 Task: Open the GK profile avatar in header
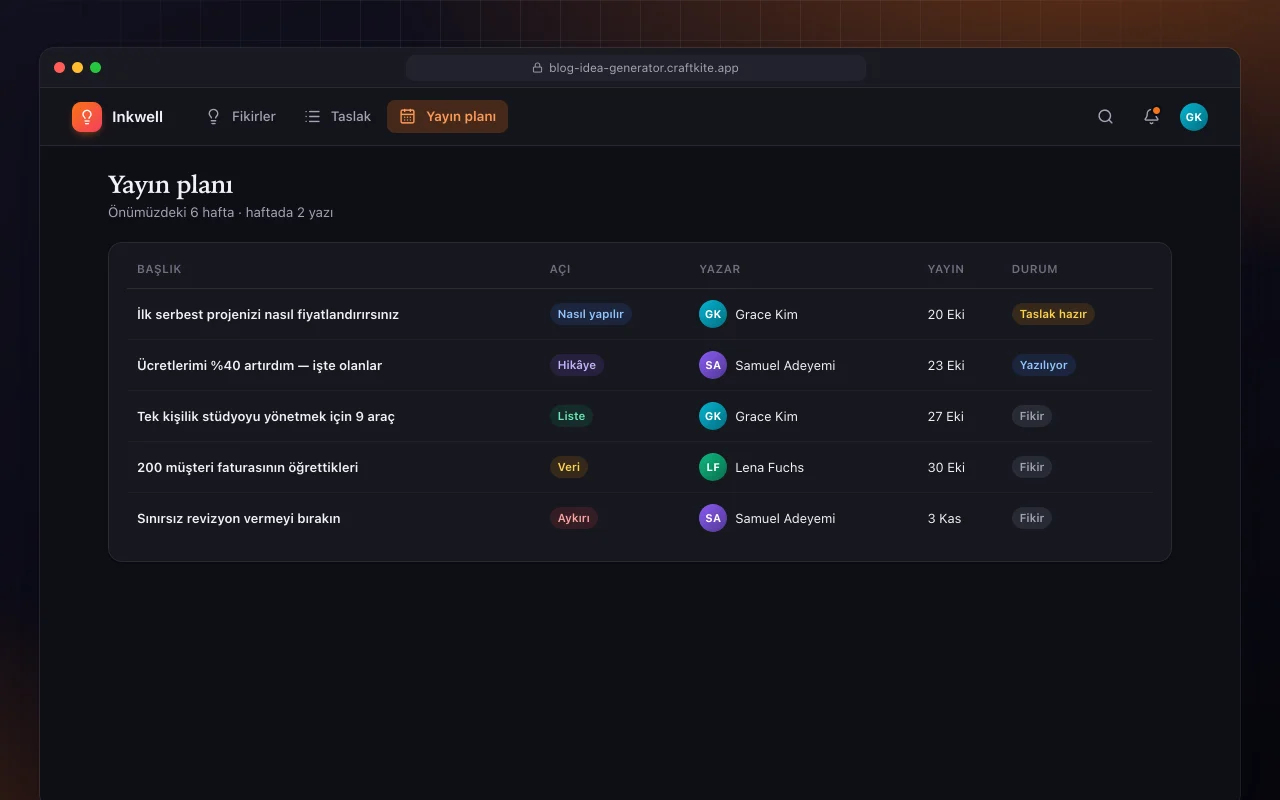pyautogui.click(x=1193, y=117)
